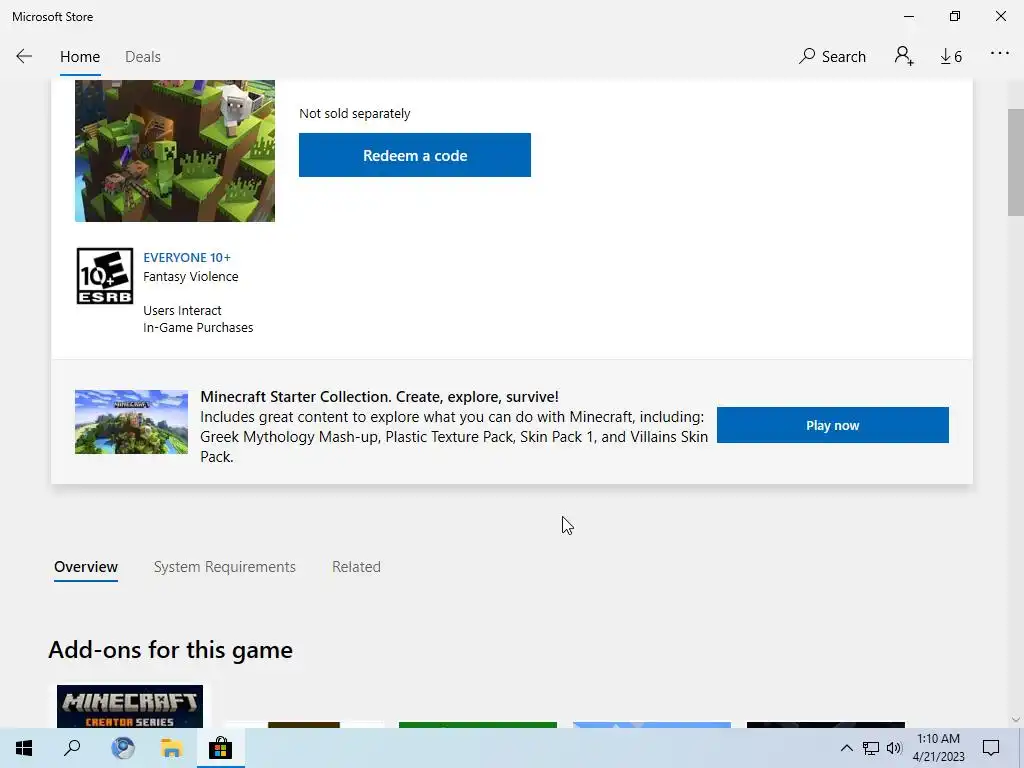This screenshot has width=1024, height=768.
Task: Open the account sign-in icon
Action: click(x=904, y=56)
